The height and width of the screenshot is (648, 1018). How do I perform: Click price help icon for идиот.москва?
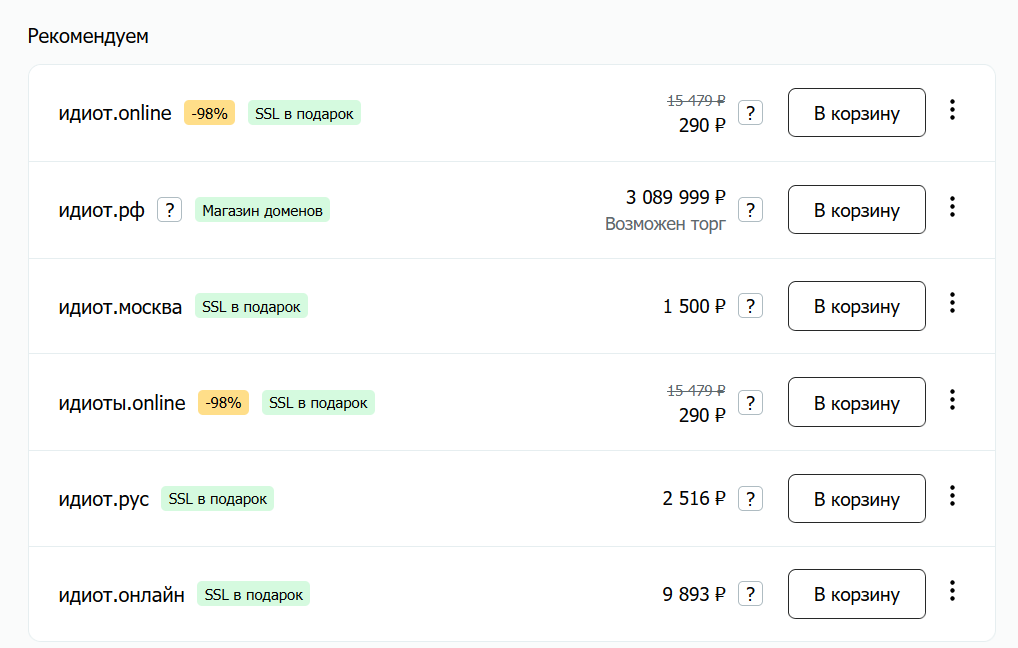pyautogui.click(x=751, y=306)
